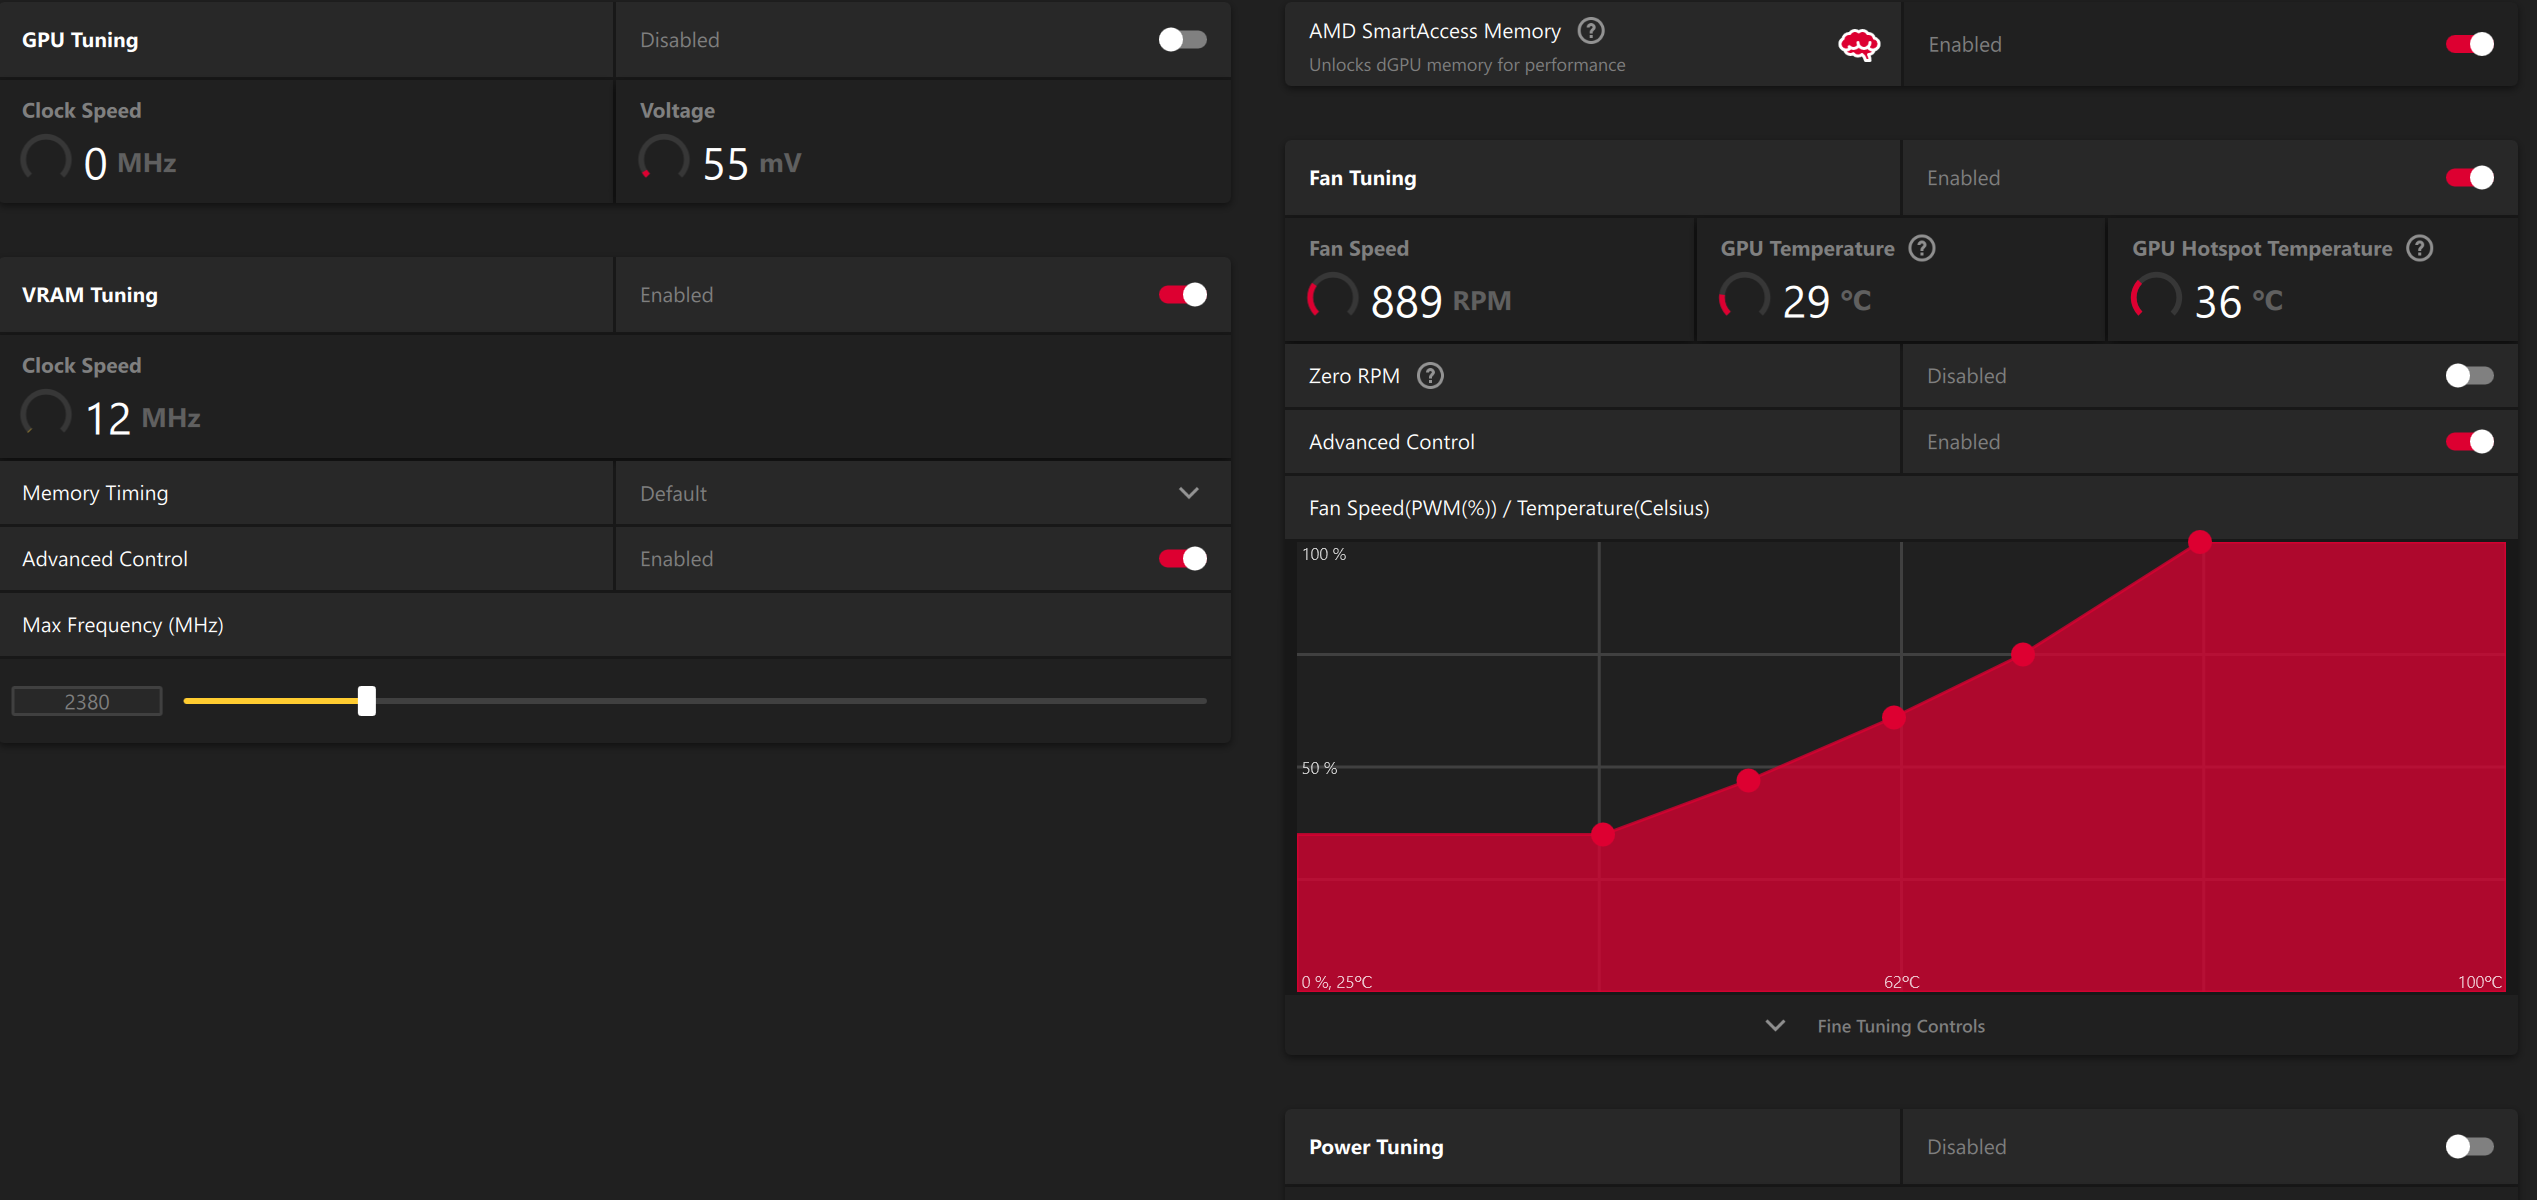The width and height of the screenshot is (2537, 1200).
Task: Enable the GPU Tuning toggle
Action: [1183, 40]
